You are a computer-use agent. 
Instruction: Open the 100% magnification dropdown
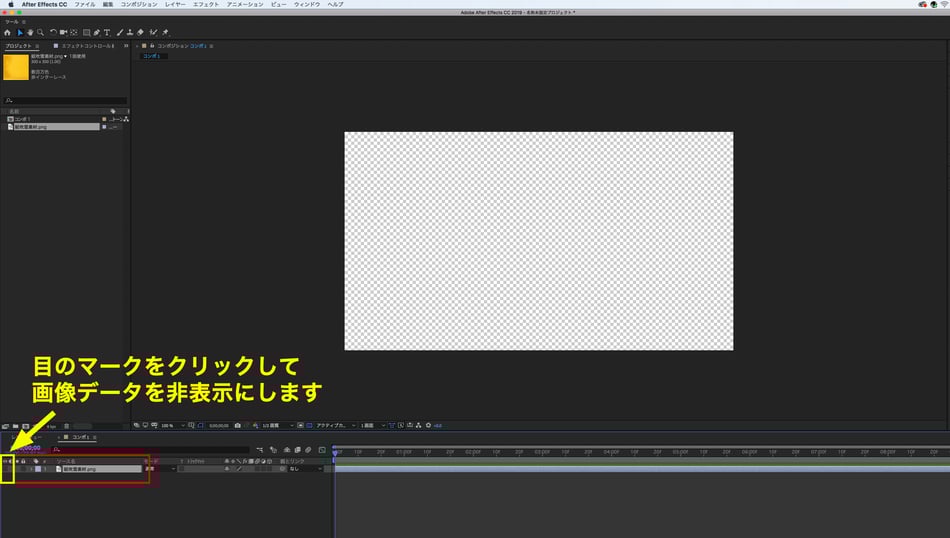coord(172,425)
